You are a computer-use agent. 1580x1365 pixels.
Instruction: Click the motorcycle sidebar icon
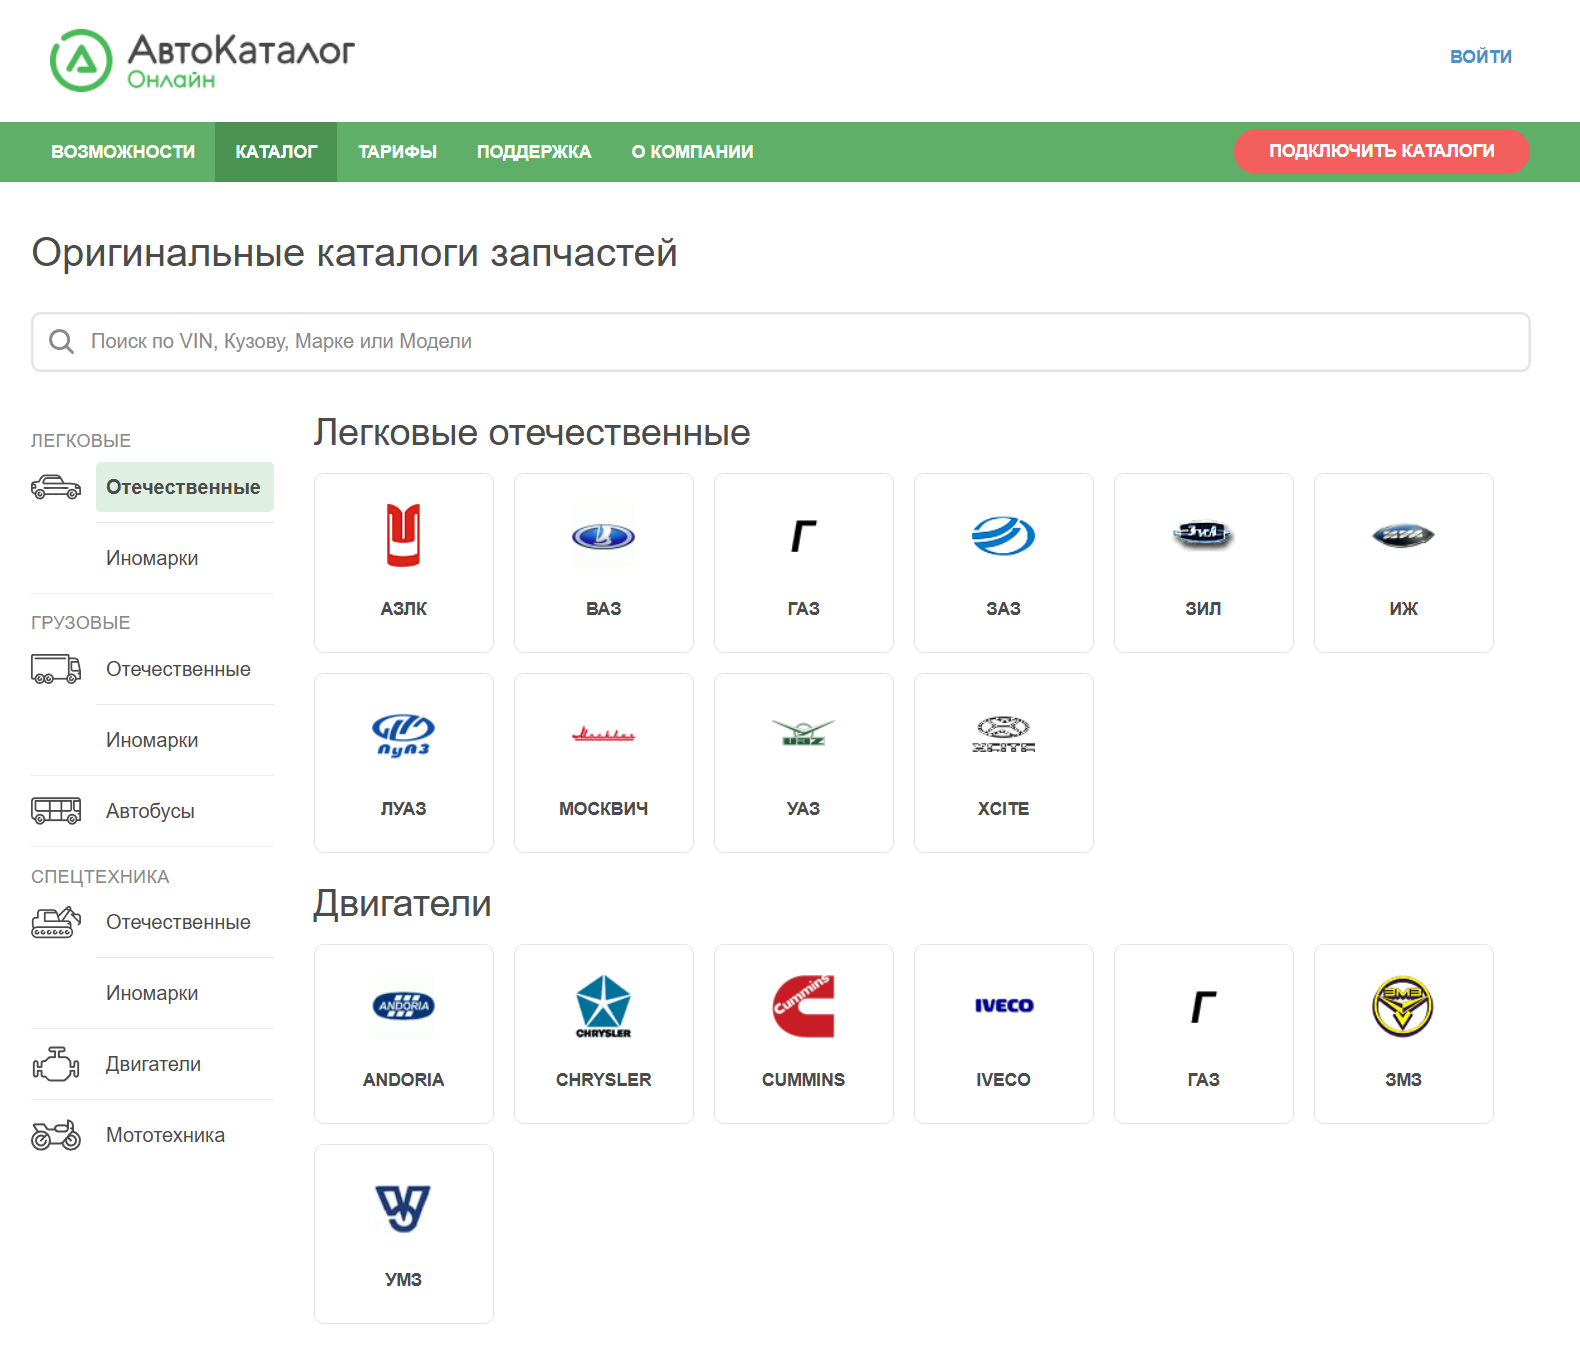point(56,1135)
